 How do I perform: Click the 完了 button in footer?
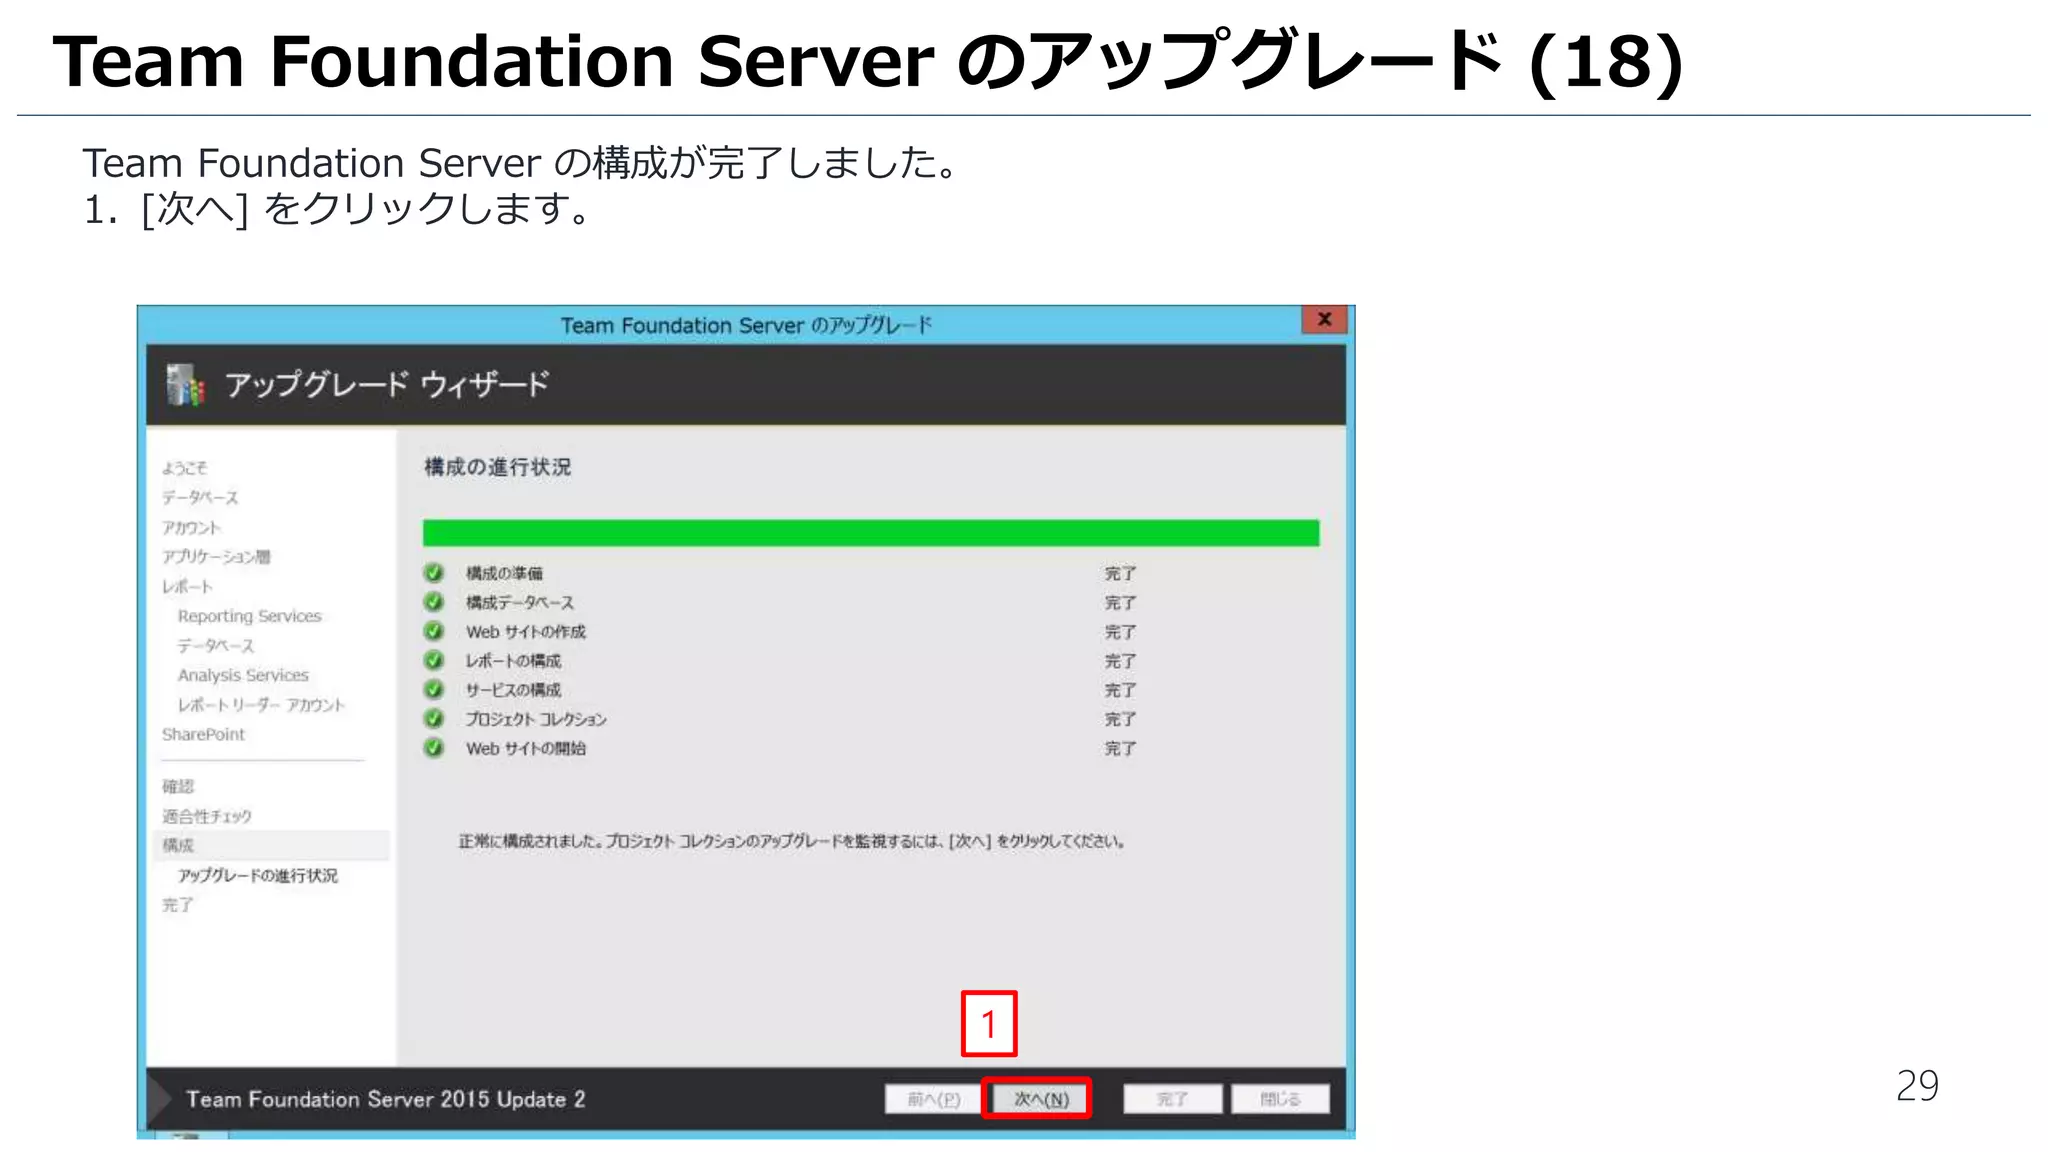(x=1172, y=1099)
